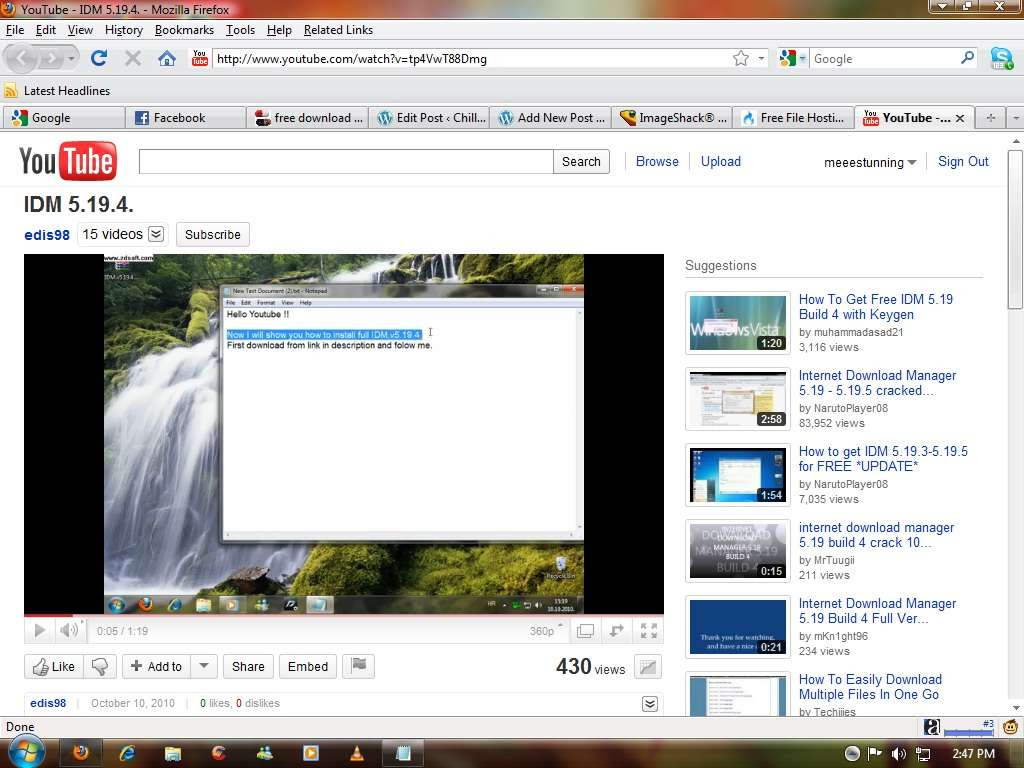The image size is (1024, 768).
Task: Play the video with the play button
Action: pos(39,630)
